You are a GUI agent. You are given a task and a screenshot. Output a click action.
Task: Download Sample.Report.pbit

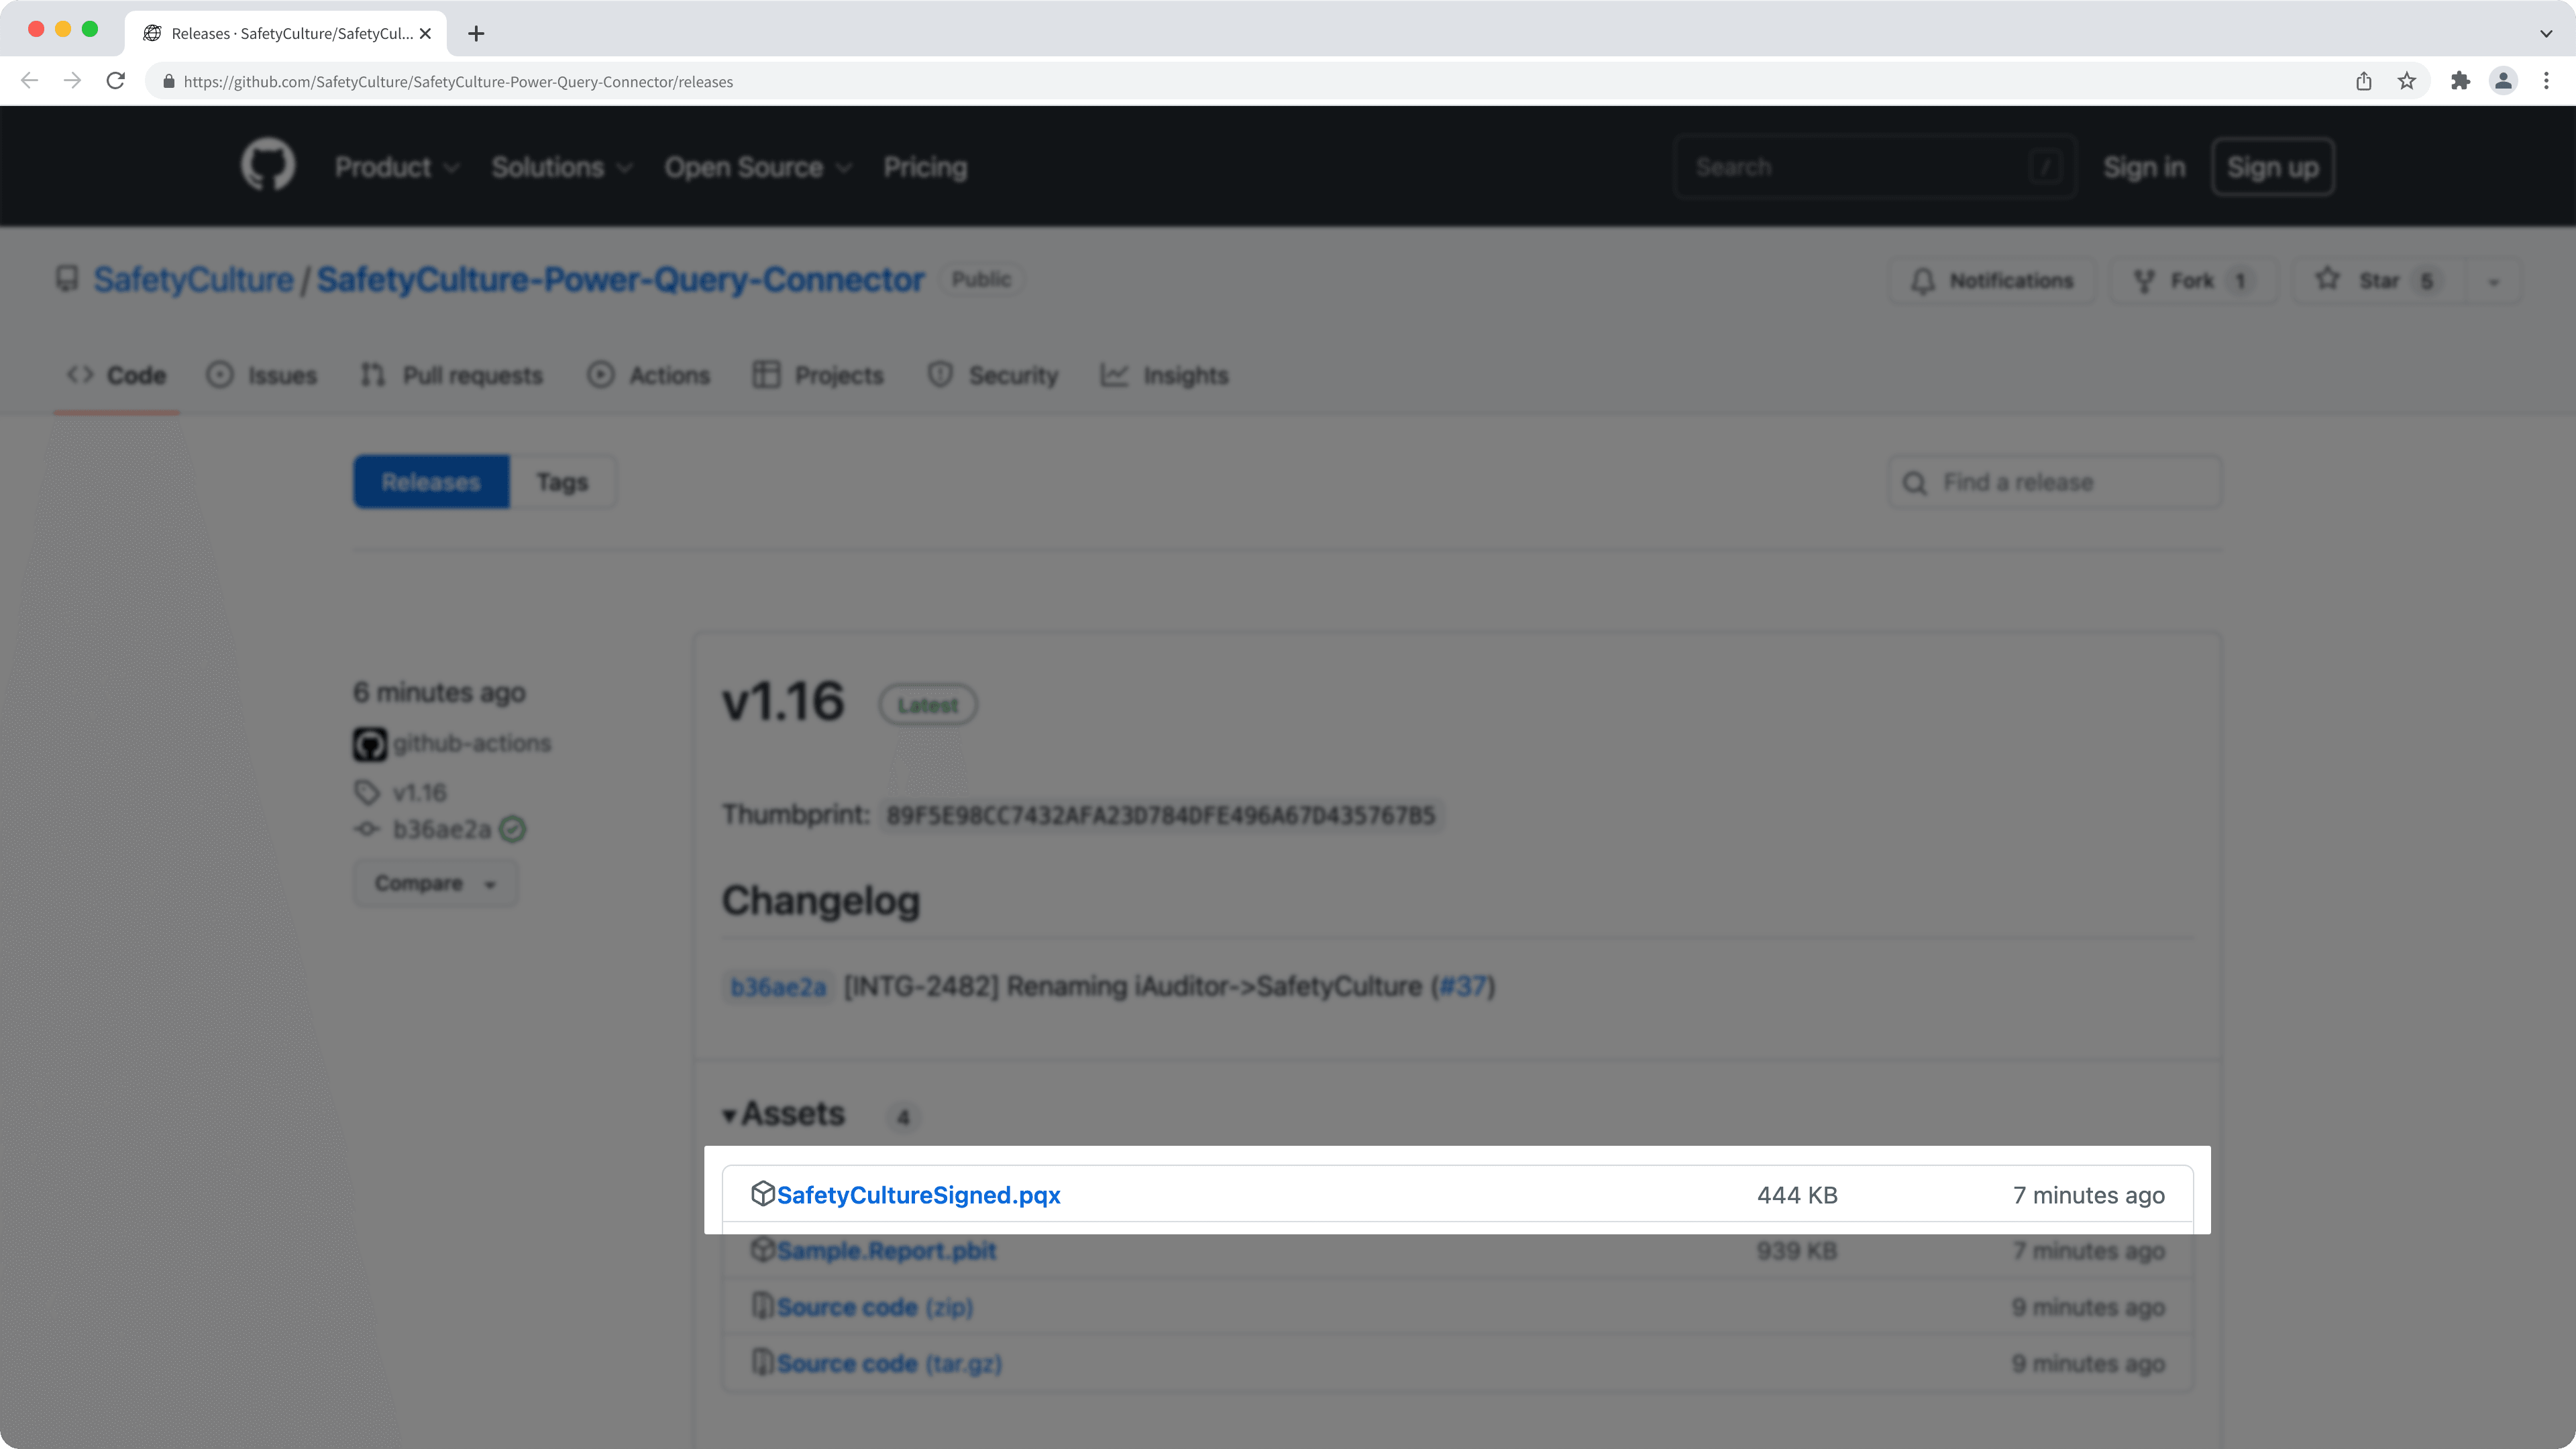point(886,1251)
